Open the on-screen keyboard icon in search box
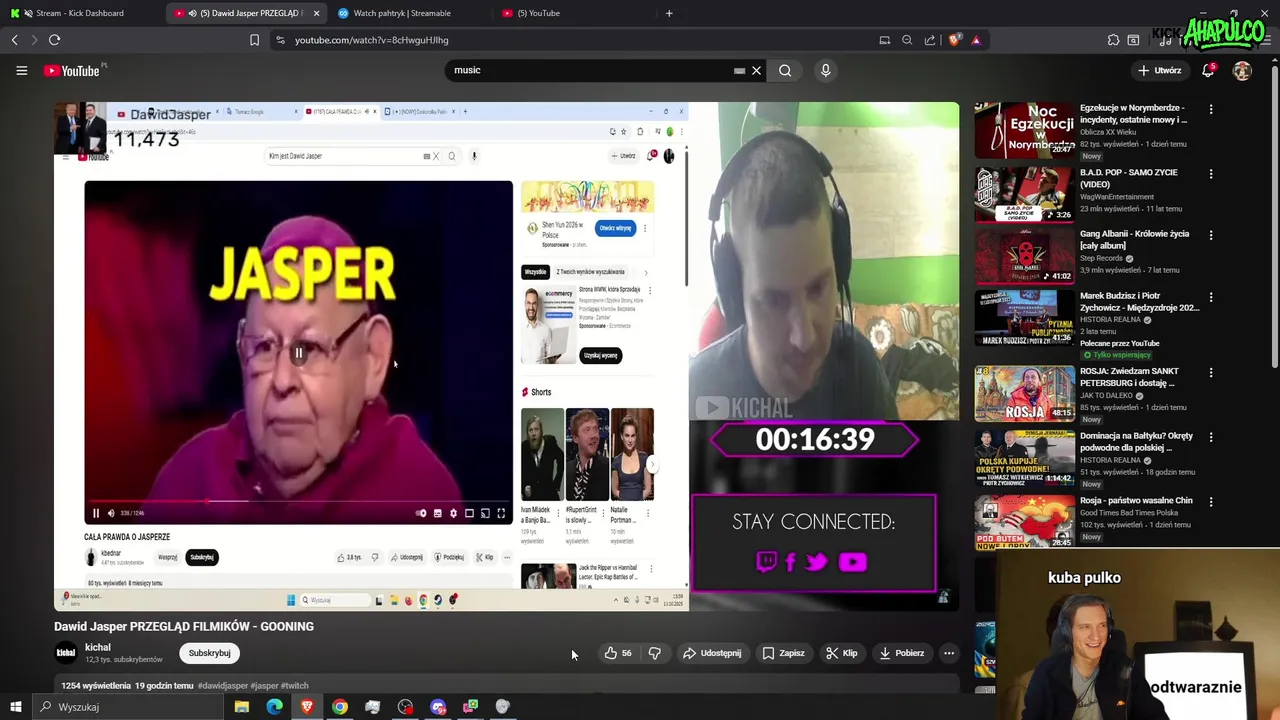 739,70
